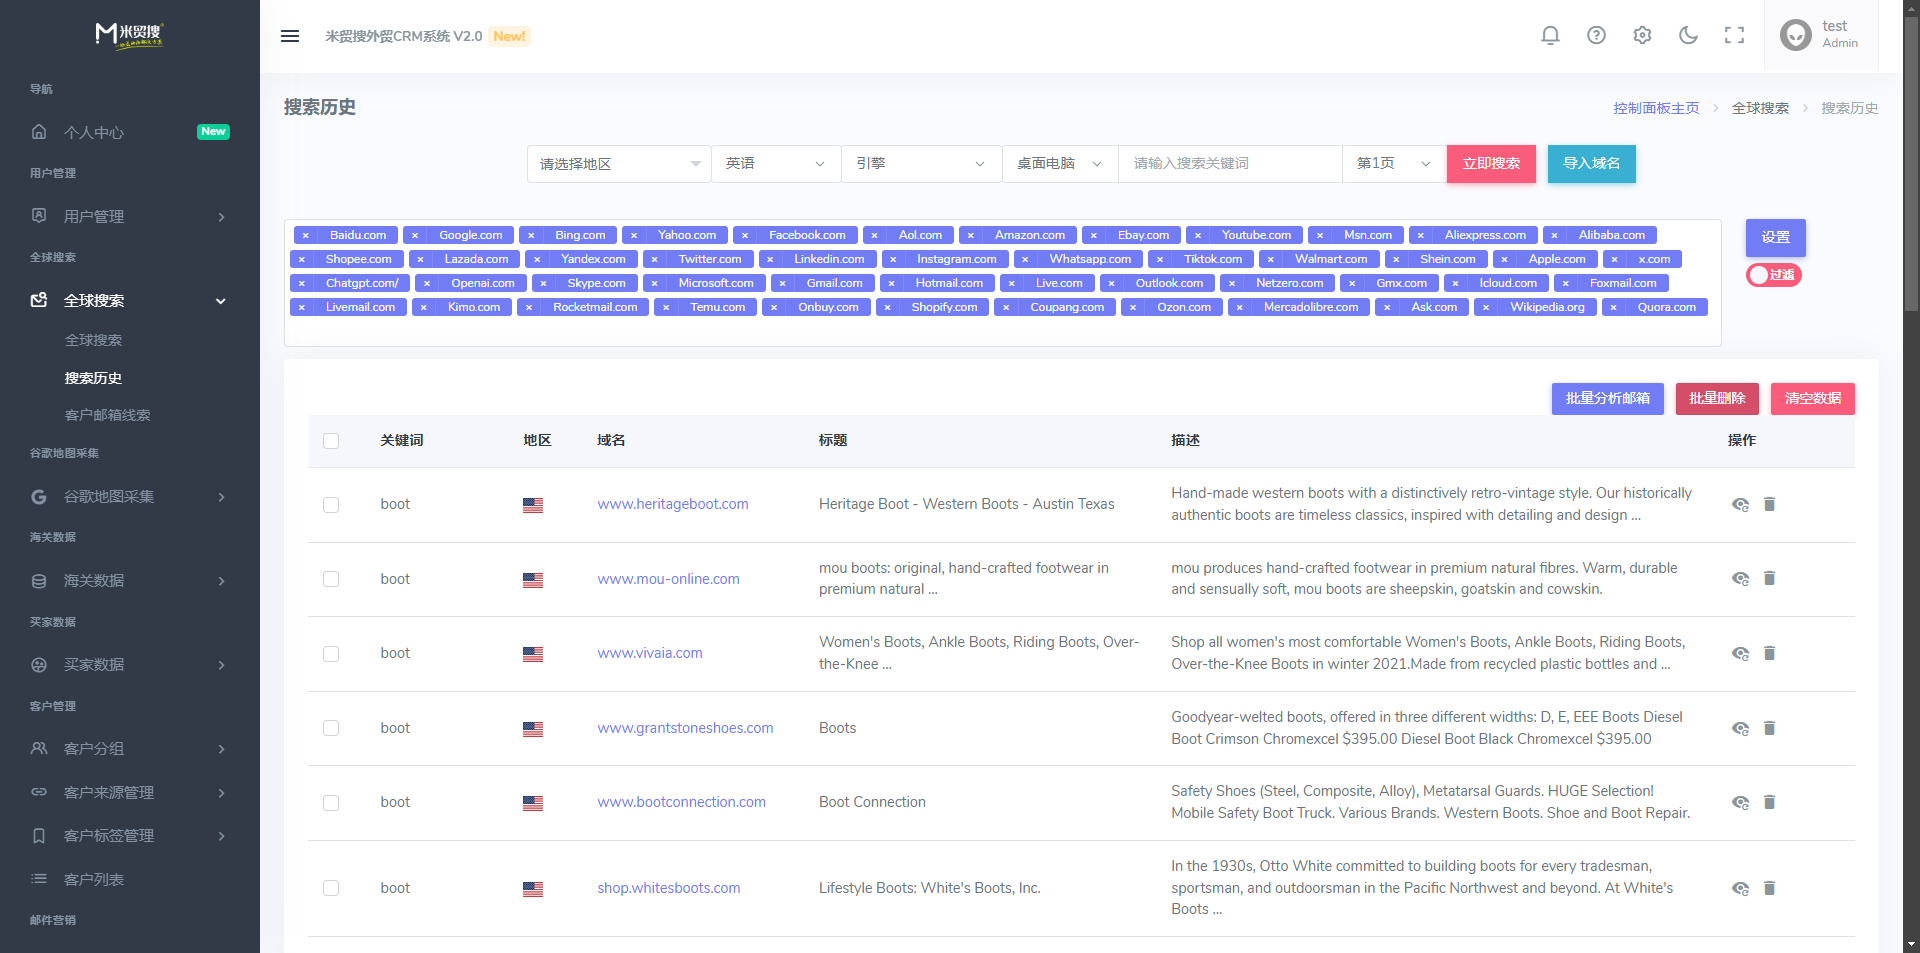This screenshot has width=1920, height=953.
Task: Delete the vivaia.com row
Action: pyautogui.click(x=1769, y=653)
